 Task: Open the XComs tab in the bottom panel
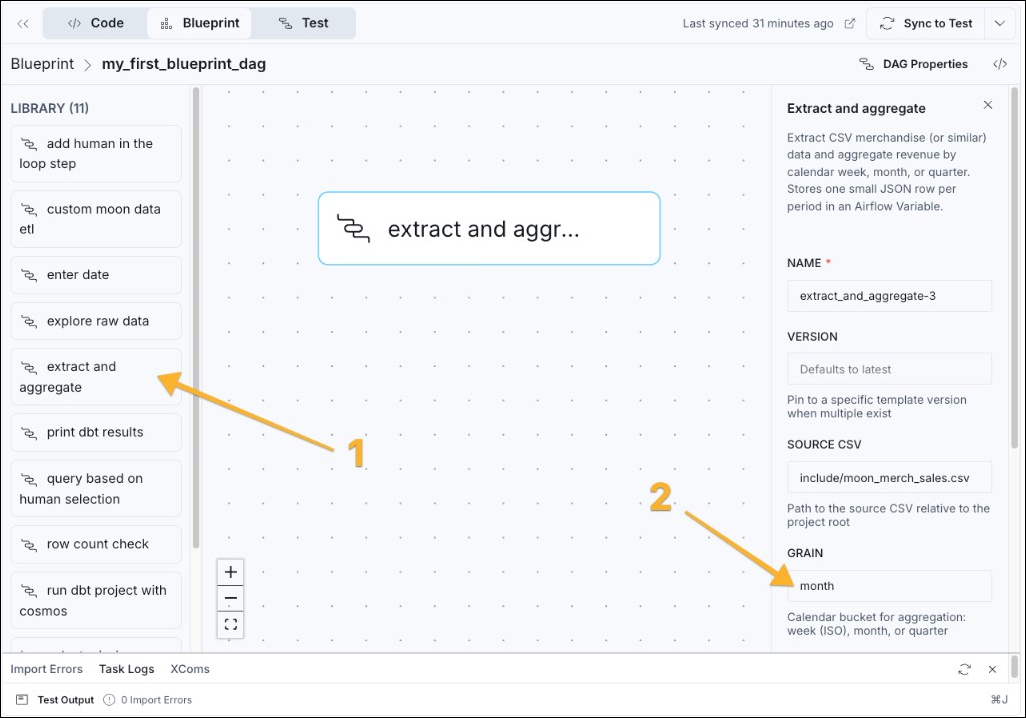(189, 668)
